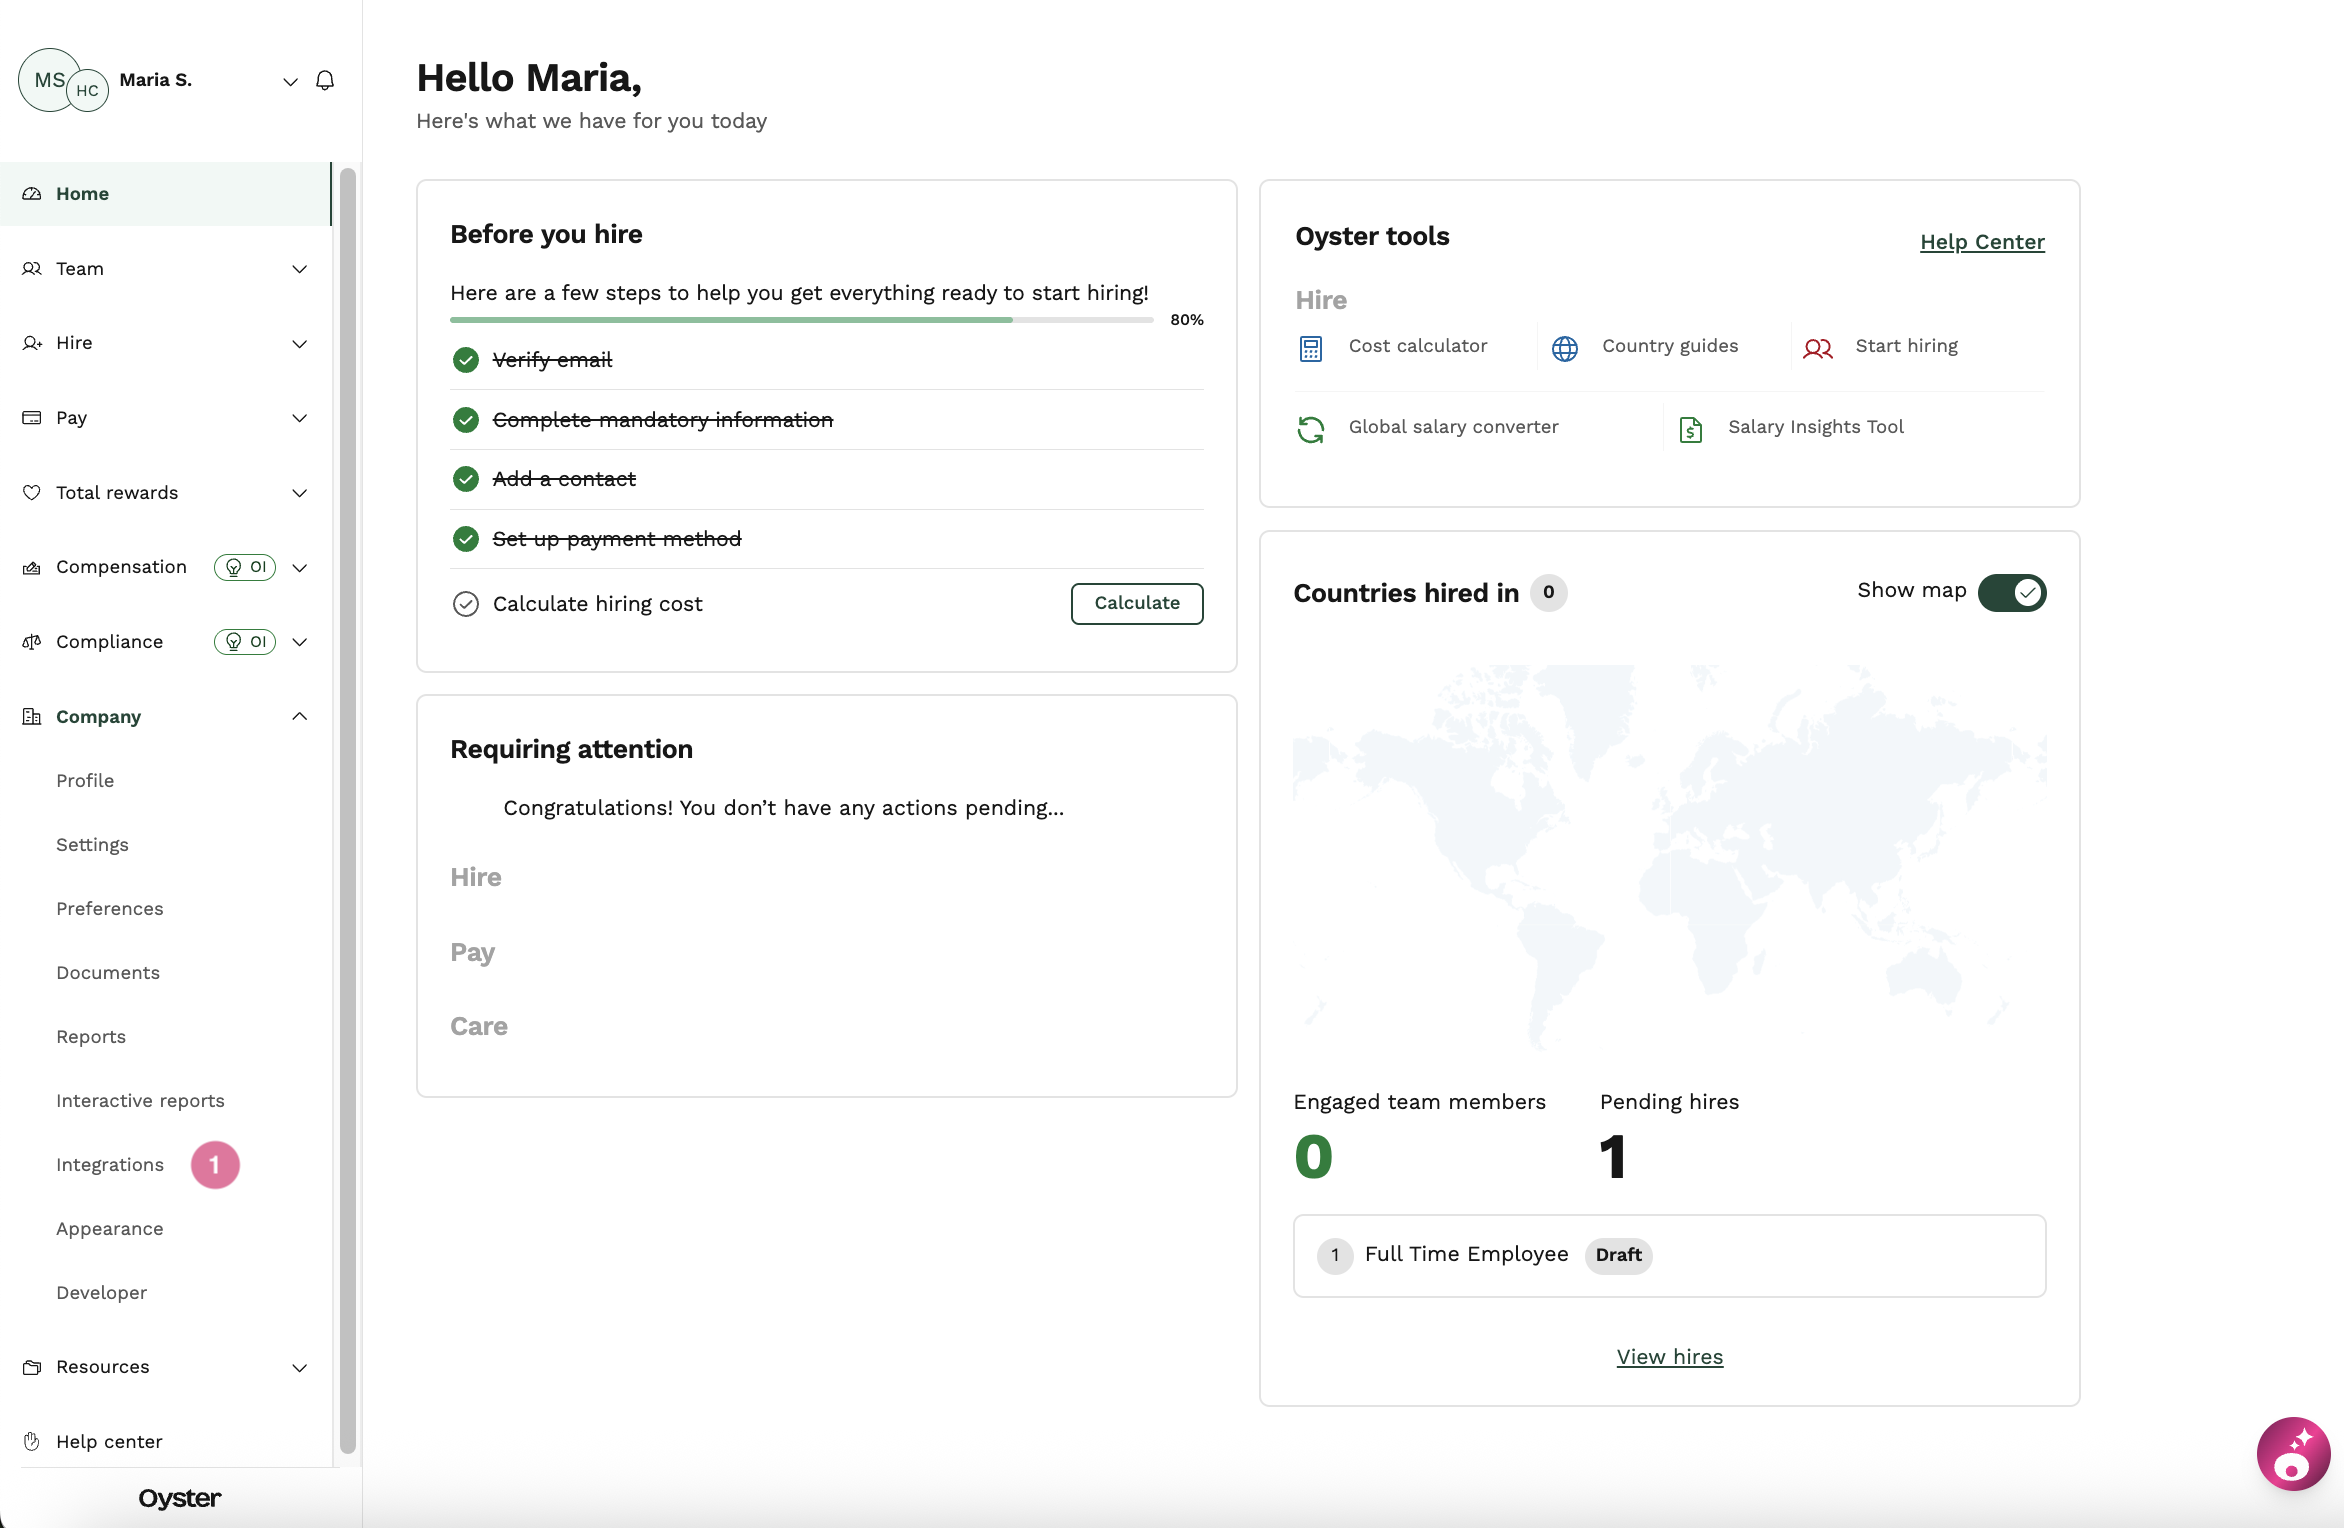
Task: Open Documents in the sidebar
Action: 108,973
